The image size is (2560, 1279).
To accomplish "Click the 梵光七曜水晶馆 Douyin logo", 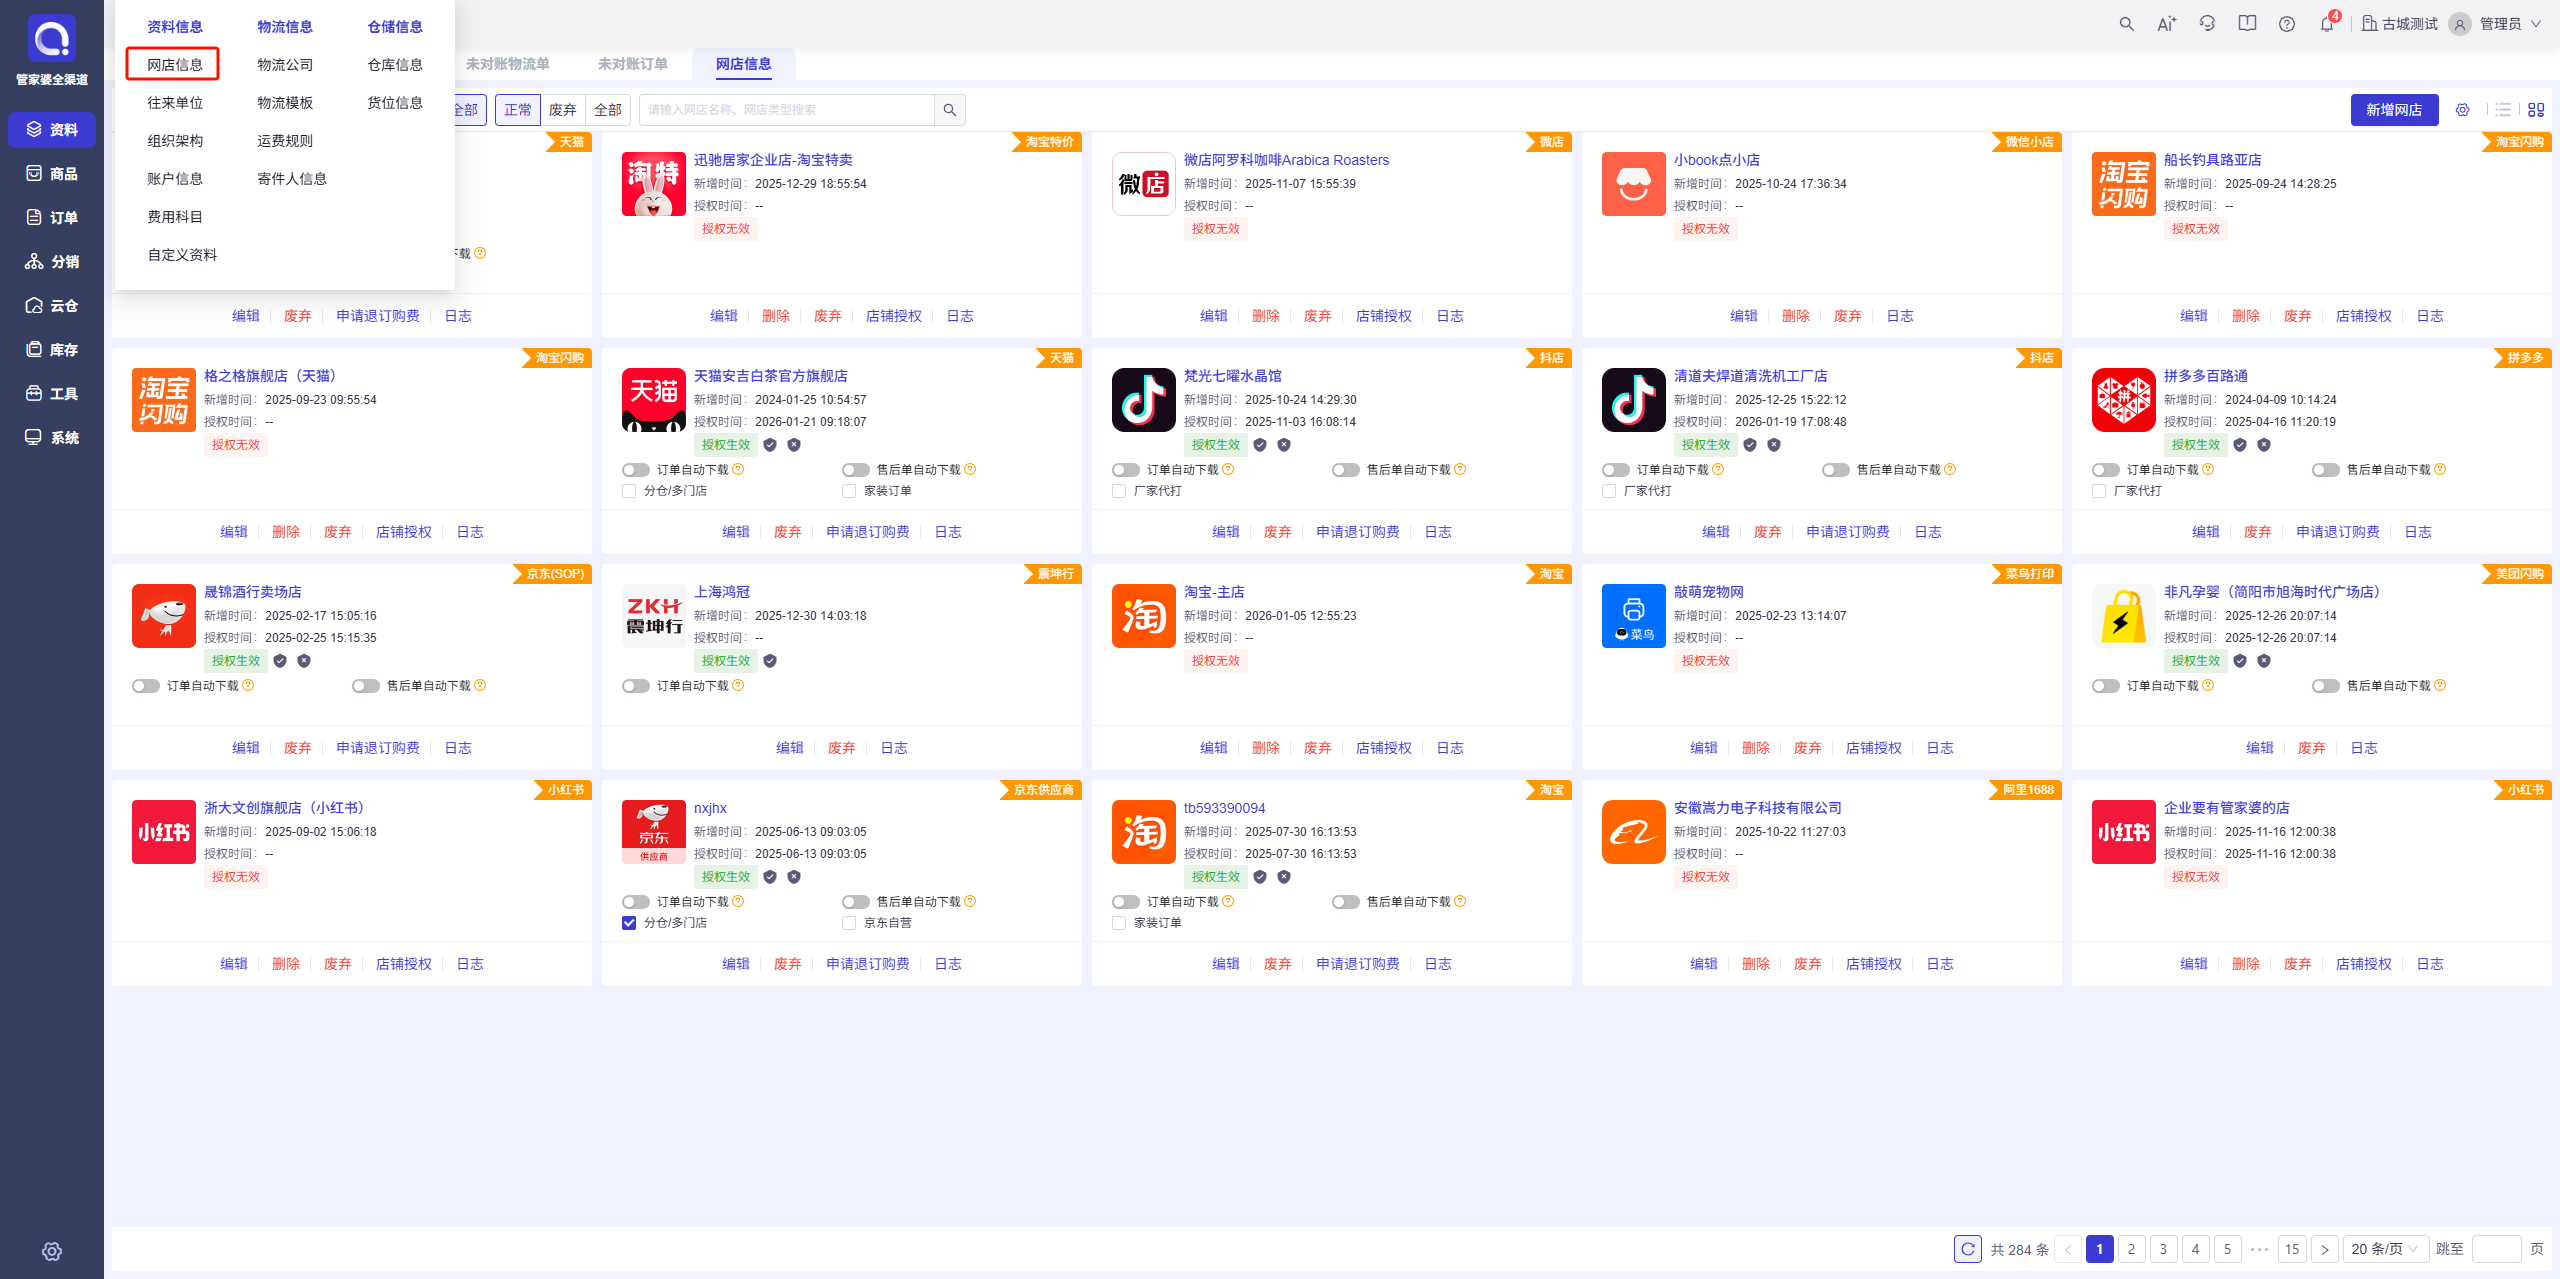I will pos(1144,400).
